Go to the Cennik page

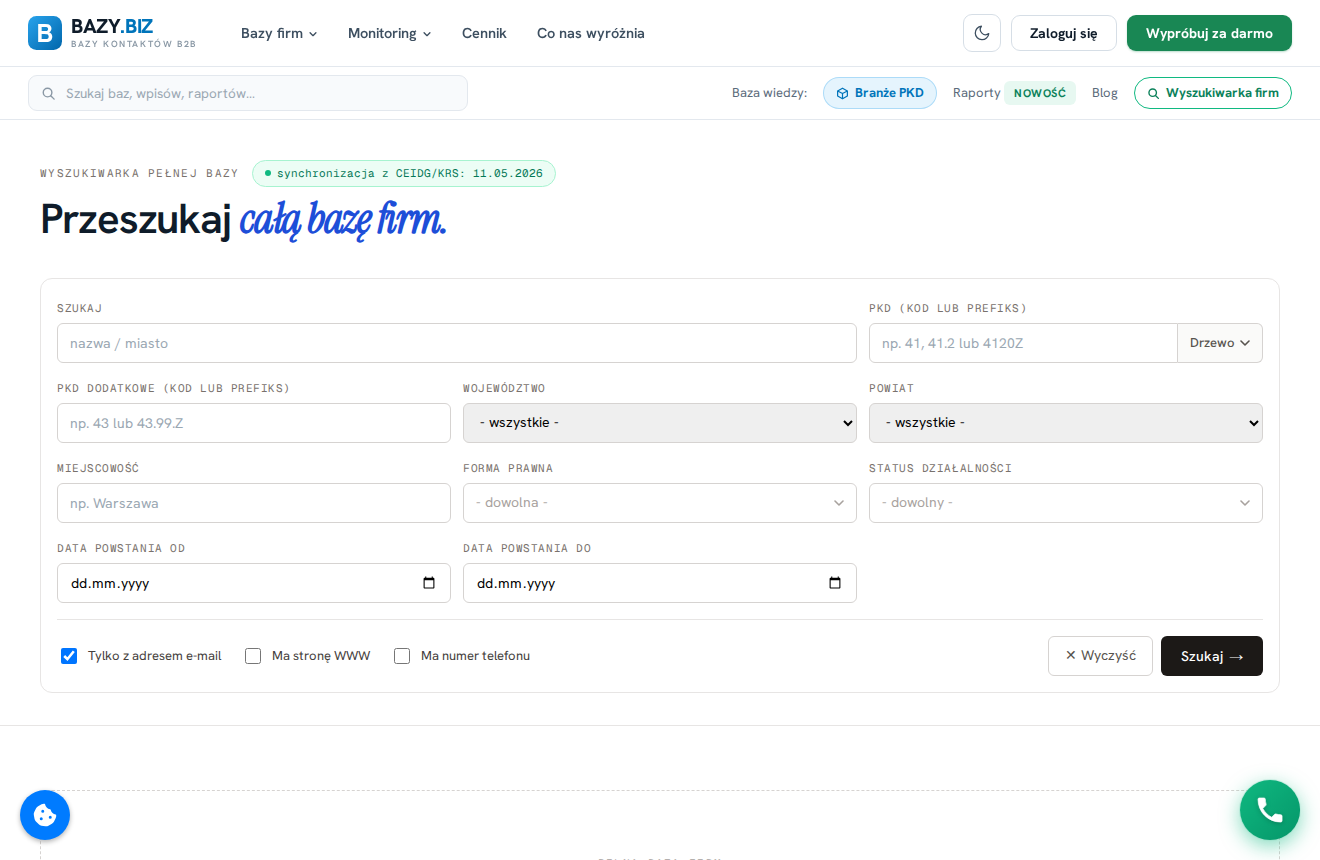[x=484, y=33]
